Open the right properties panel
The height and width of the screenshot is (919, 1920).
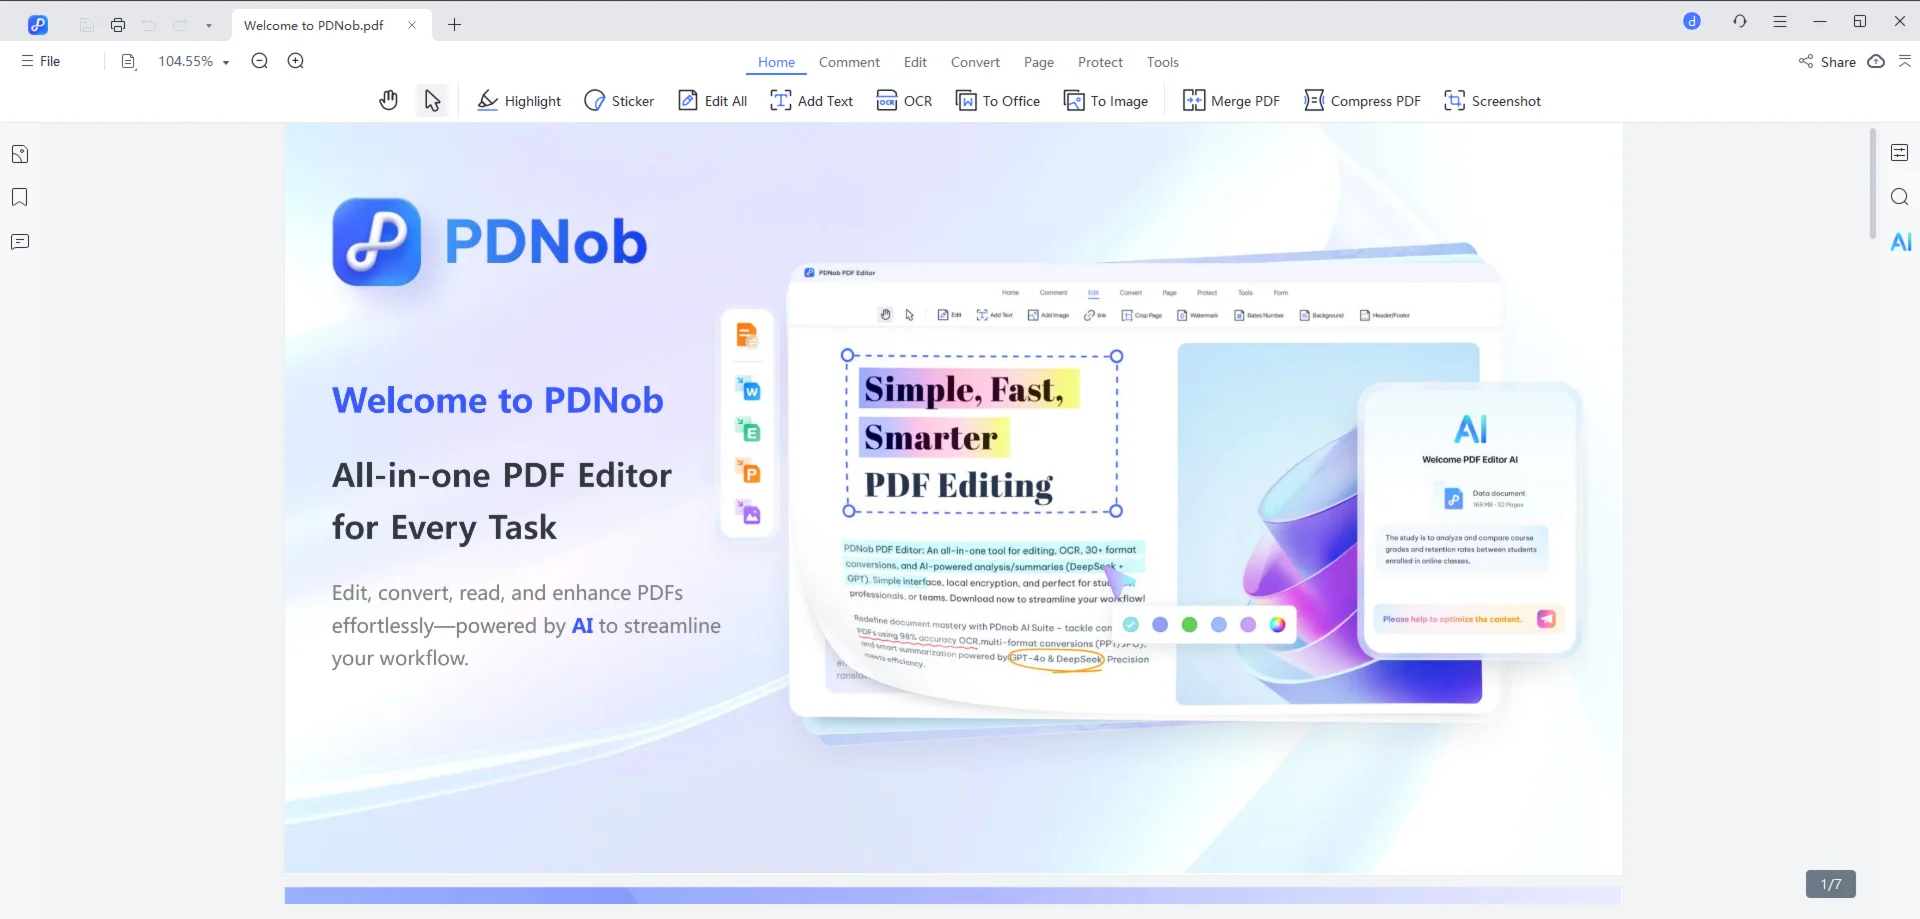click(x=1900, y=152)
